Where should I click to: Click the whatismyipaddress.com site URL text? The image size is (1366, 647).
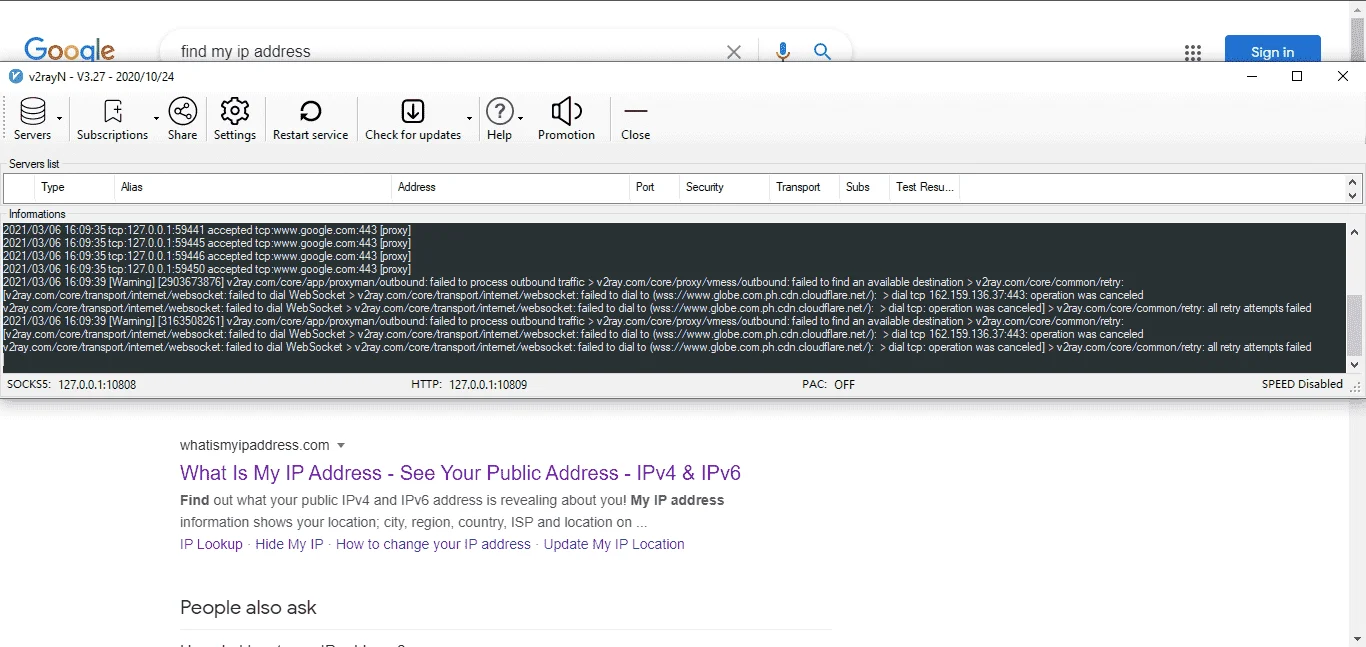[254, 445]
